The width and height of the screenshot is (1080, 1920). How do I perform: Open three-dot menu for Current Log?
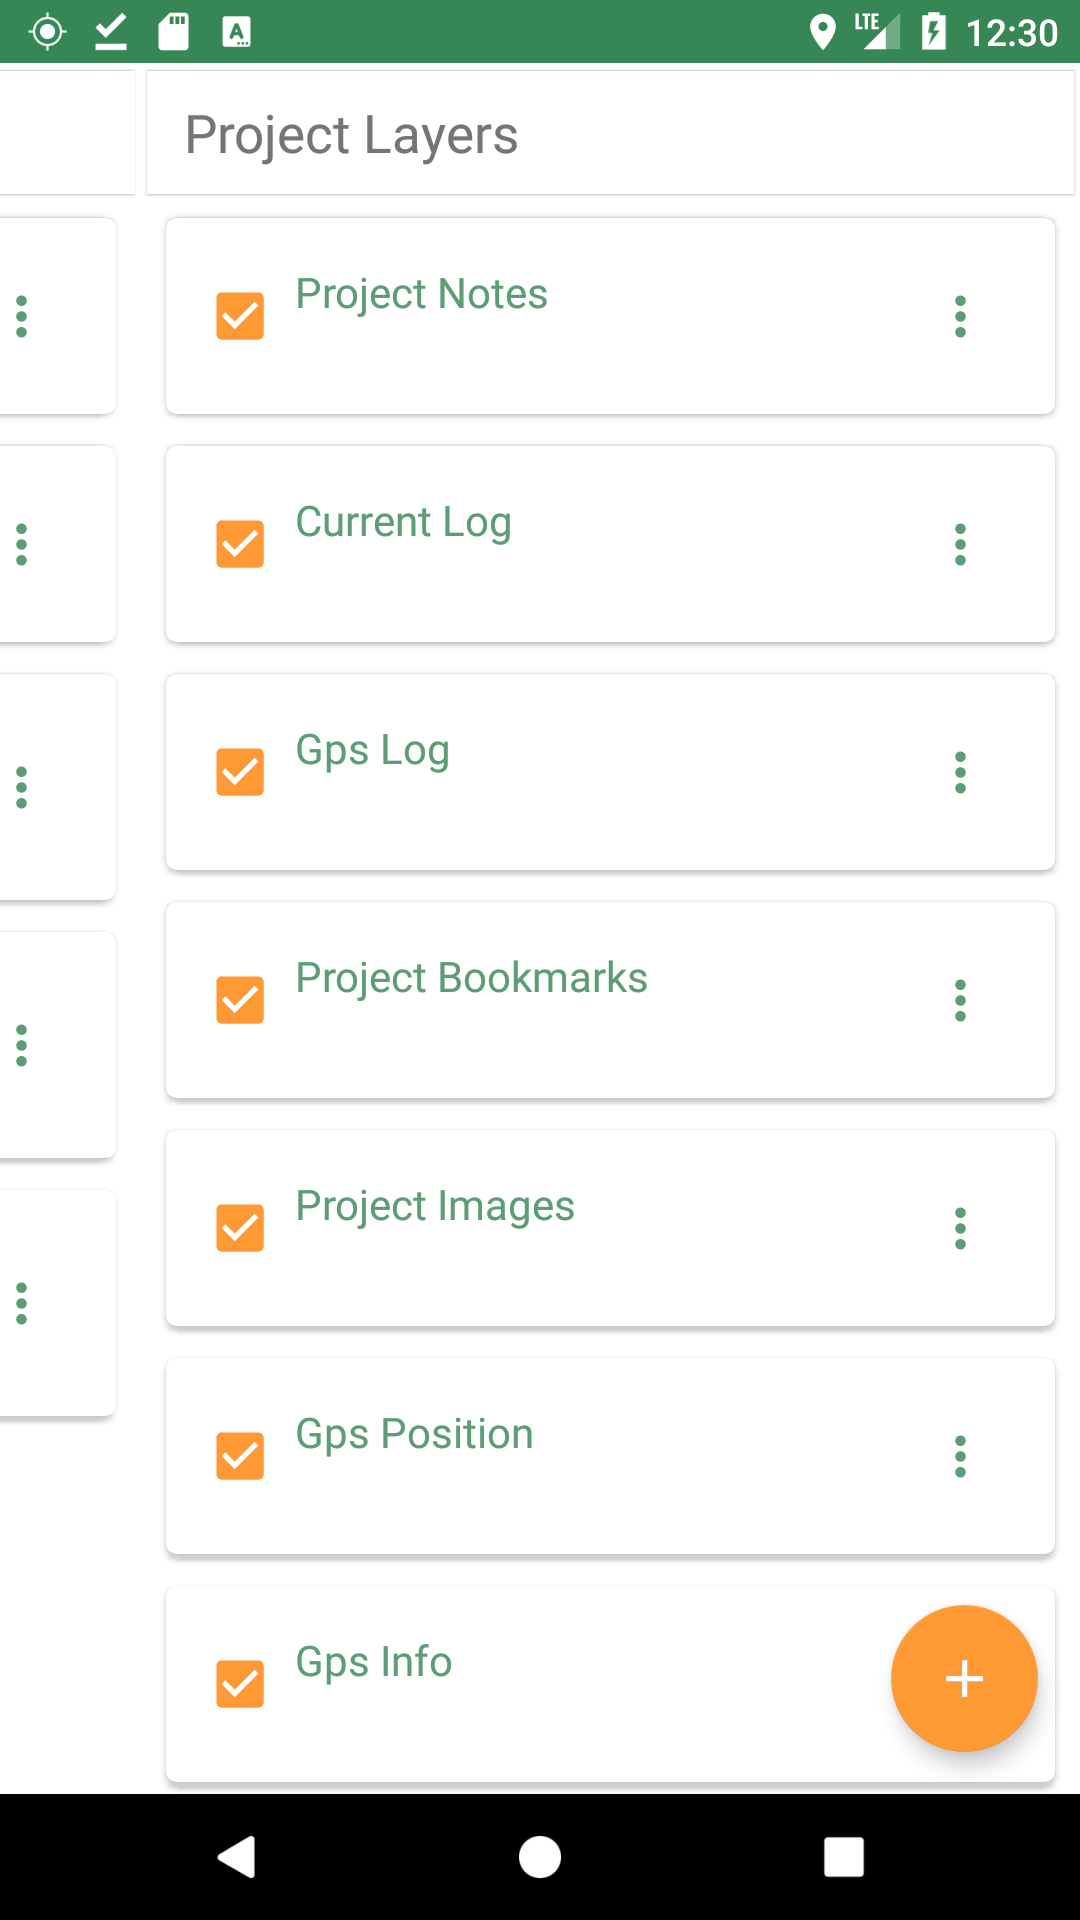tap(960, 544)
